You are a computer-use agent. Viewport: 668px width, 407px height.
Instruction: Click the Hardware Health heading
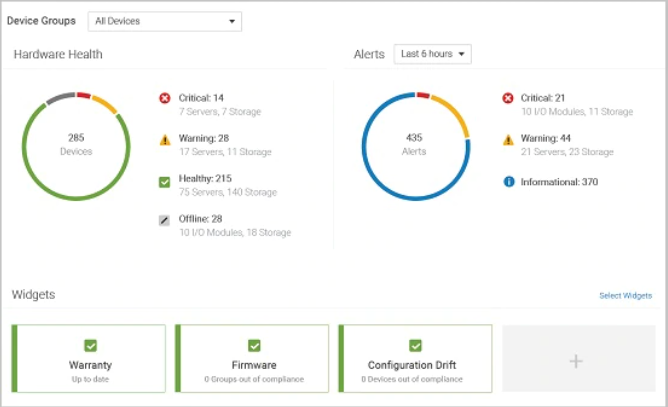click(x=58, y=54)
